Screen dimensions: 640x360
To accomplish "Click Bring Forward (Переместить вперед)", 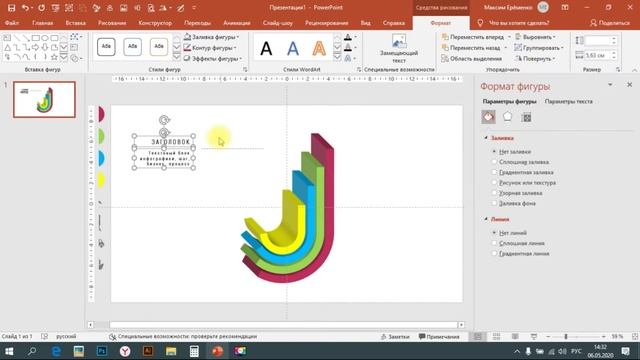I will [x=473, y=37].
